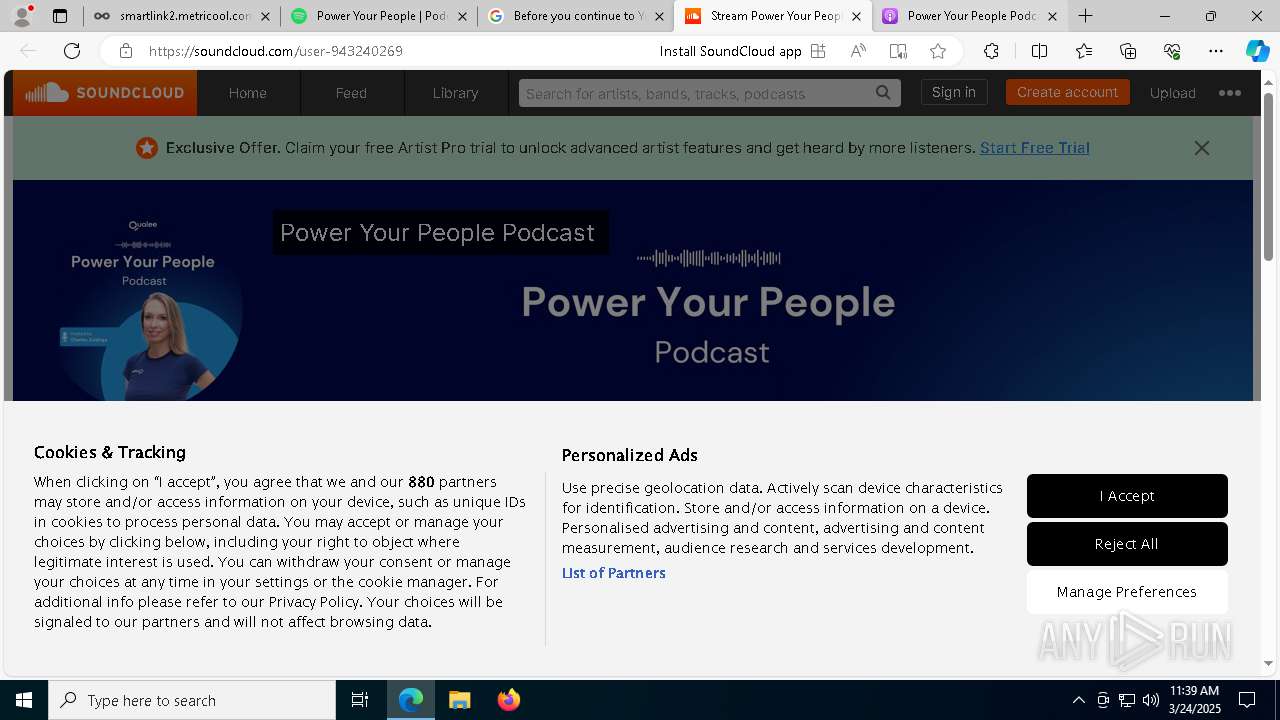1280x720 pixels.
Task: Click the search magnifier icon
Action: tap(883, 93)
